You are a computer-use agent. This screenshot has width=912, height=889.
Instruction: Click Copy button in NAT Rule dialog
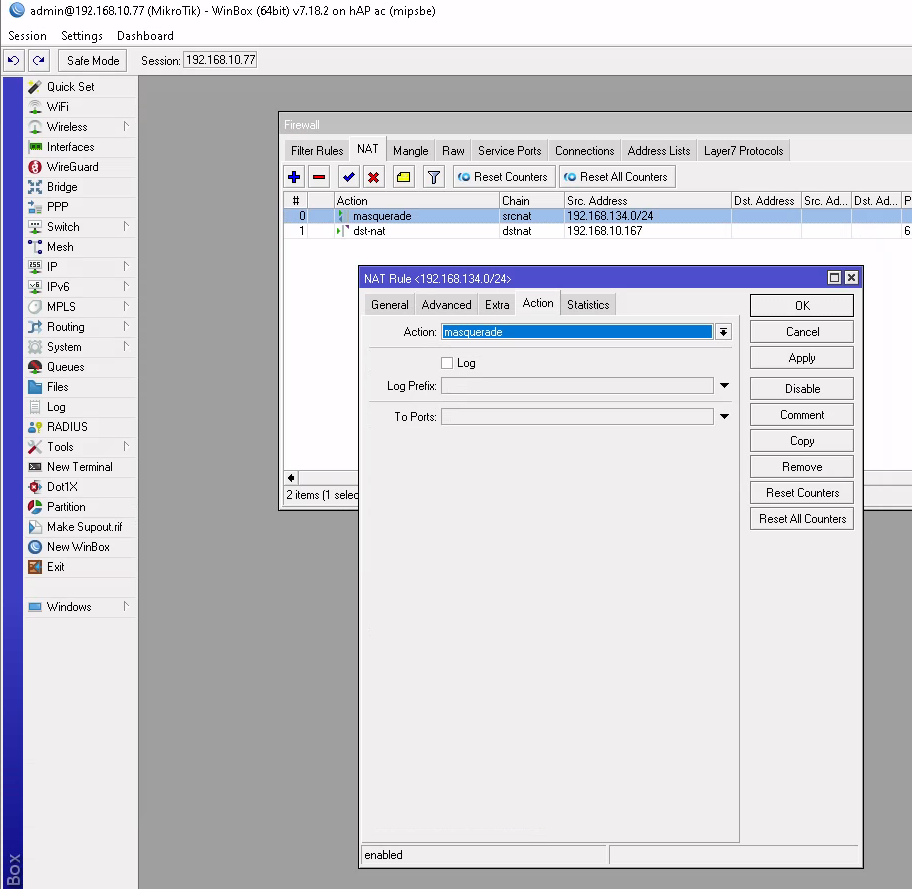pos(802,441)
